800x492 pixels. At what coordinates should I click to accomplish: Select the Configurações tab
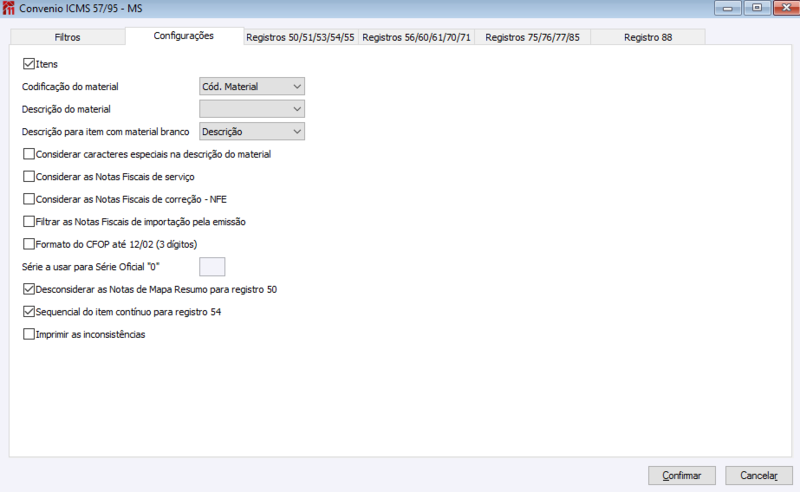[184, 36]
